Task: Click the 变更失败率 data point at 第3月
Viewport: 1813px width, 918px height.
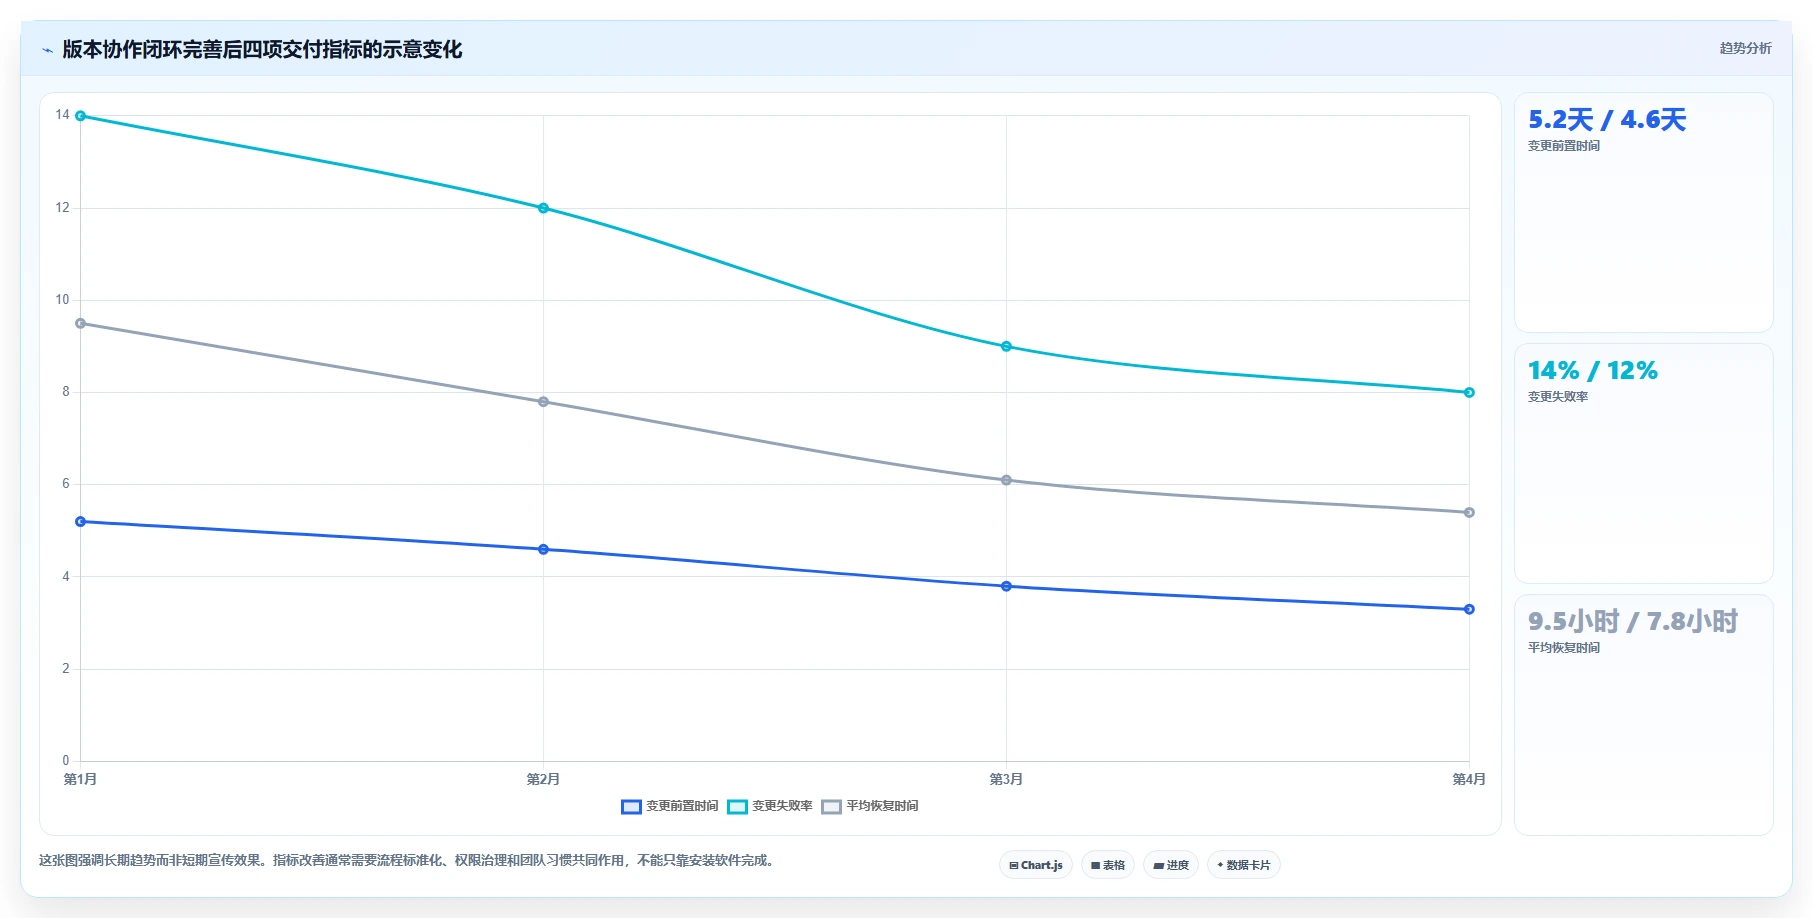Action: pos(1006,347)
